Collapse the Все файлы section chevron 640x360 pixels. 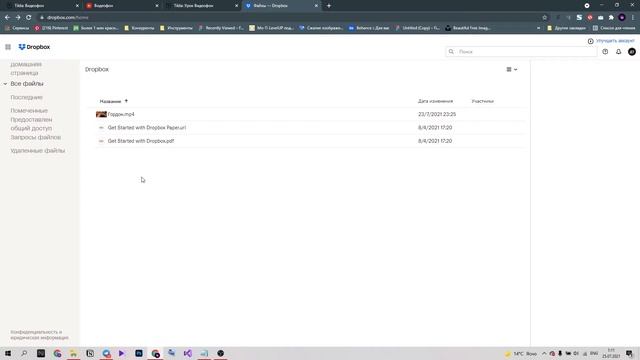(5, 84)
